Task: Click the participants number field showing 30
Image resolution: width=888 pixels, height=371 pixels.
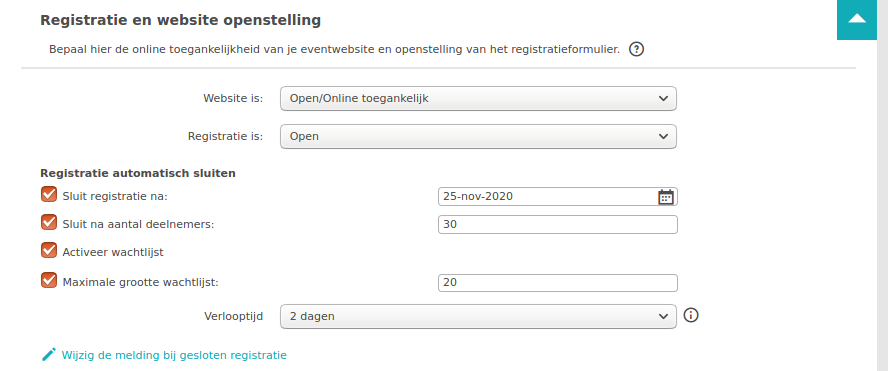Action: (558, 224)
